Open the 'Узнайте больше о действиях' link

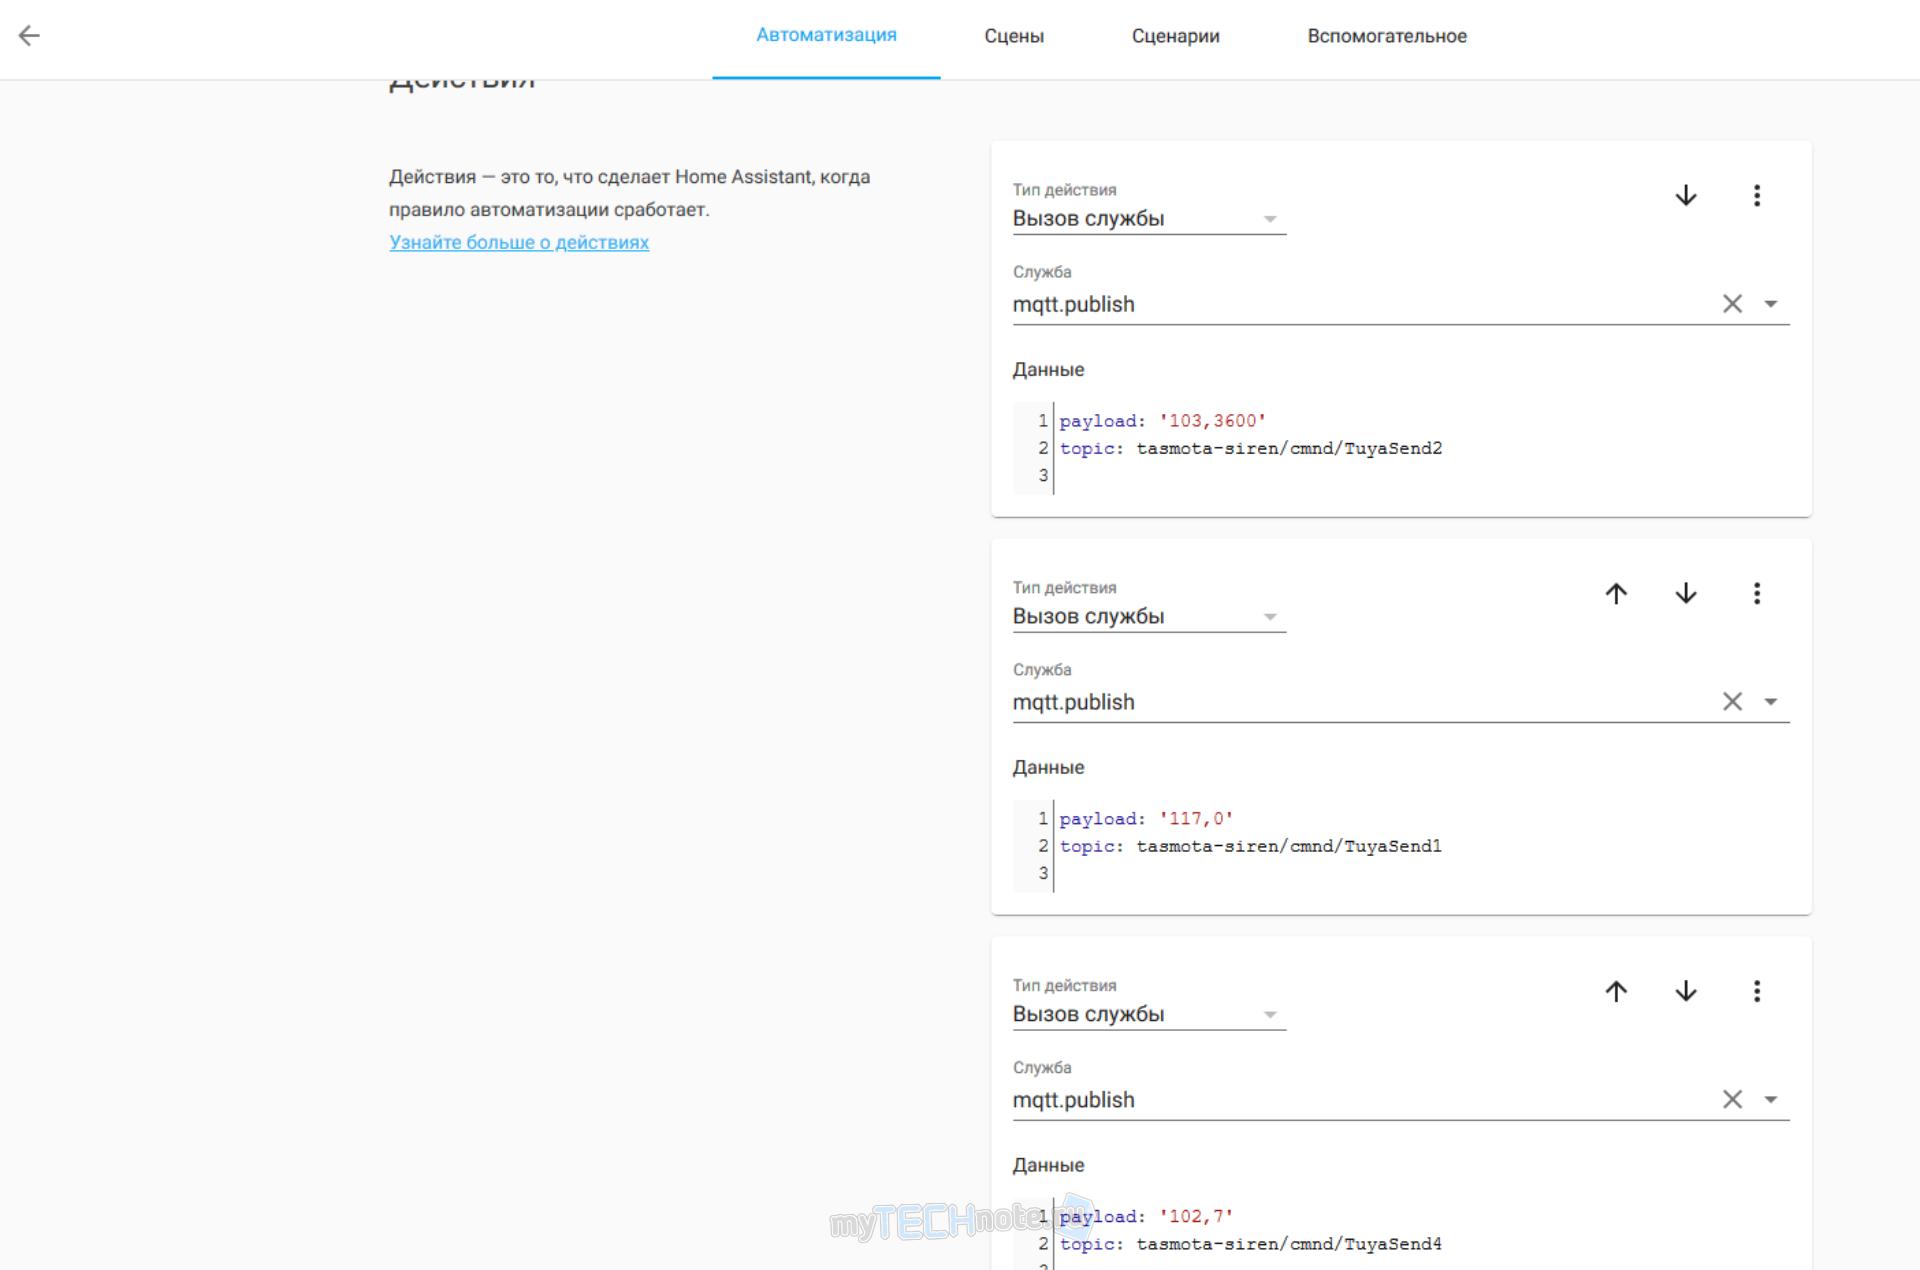[519, 242]
